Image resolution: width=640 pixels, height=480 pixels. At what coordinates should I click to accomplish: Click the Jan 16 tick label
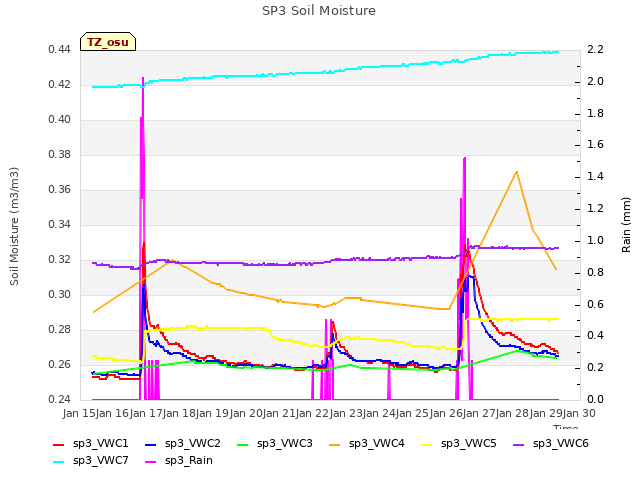[x=113, y=413]
